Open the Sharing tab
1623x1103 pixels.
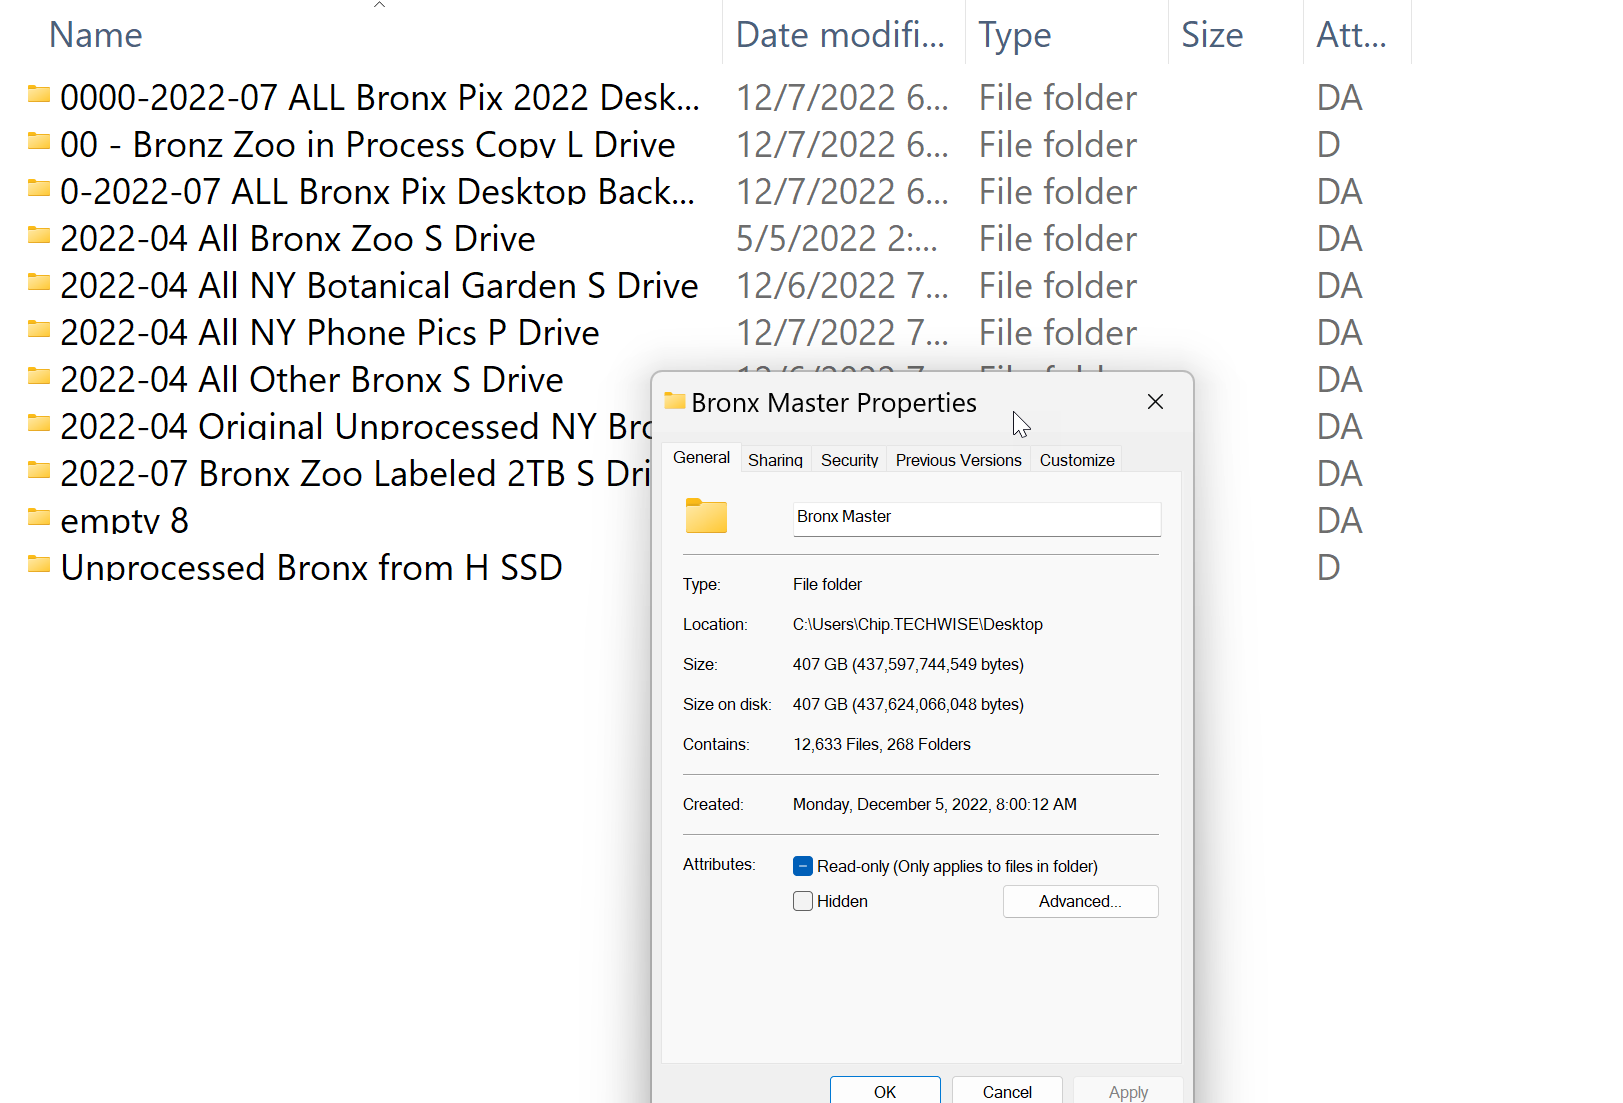775,460
